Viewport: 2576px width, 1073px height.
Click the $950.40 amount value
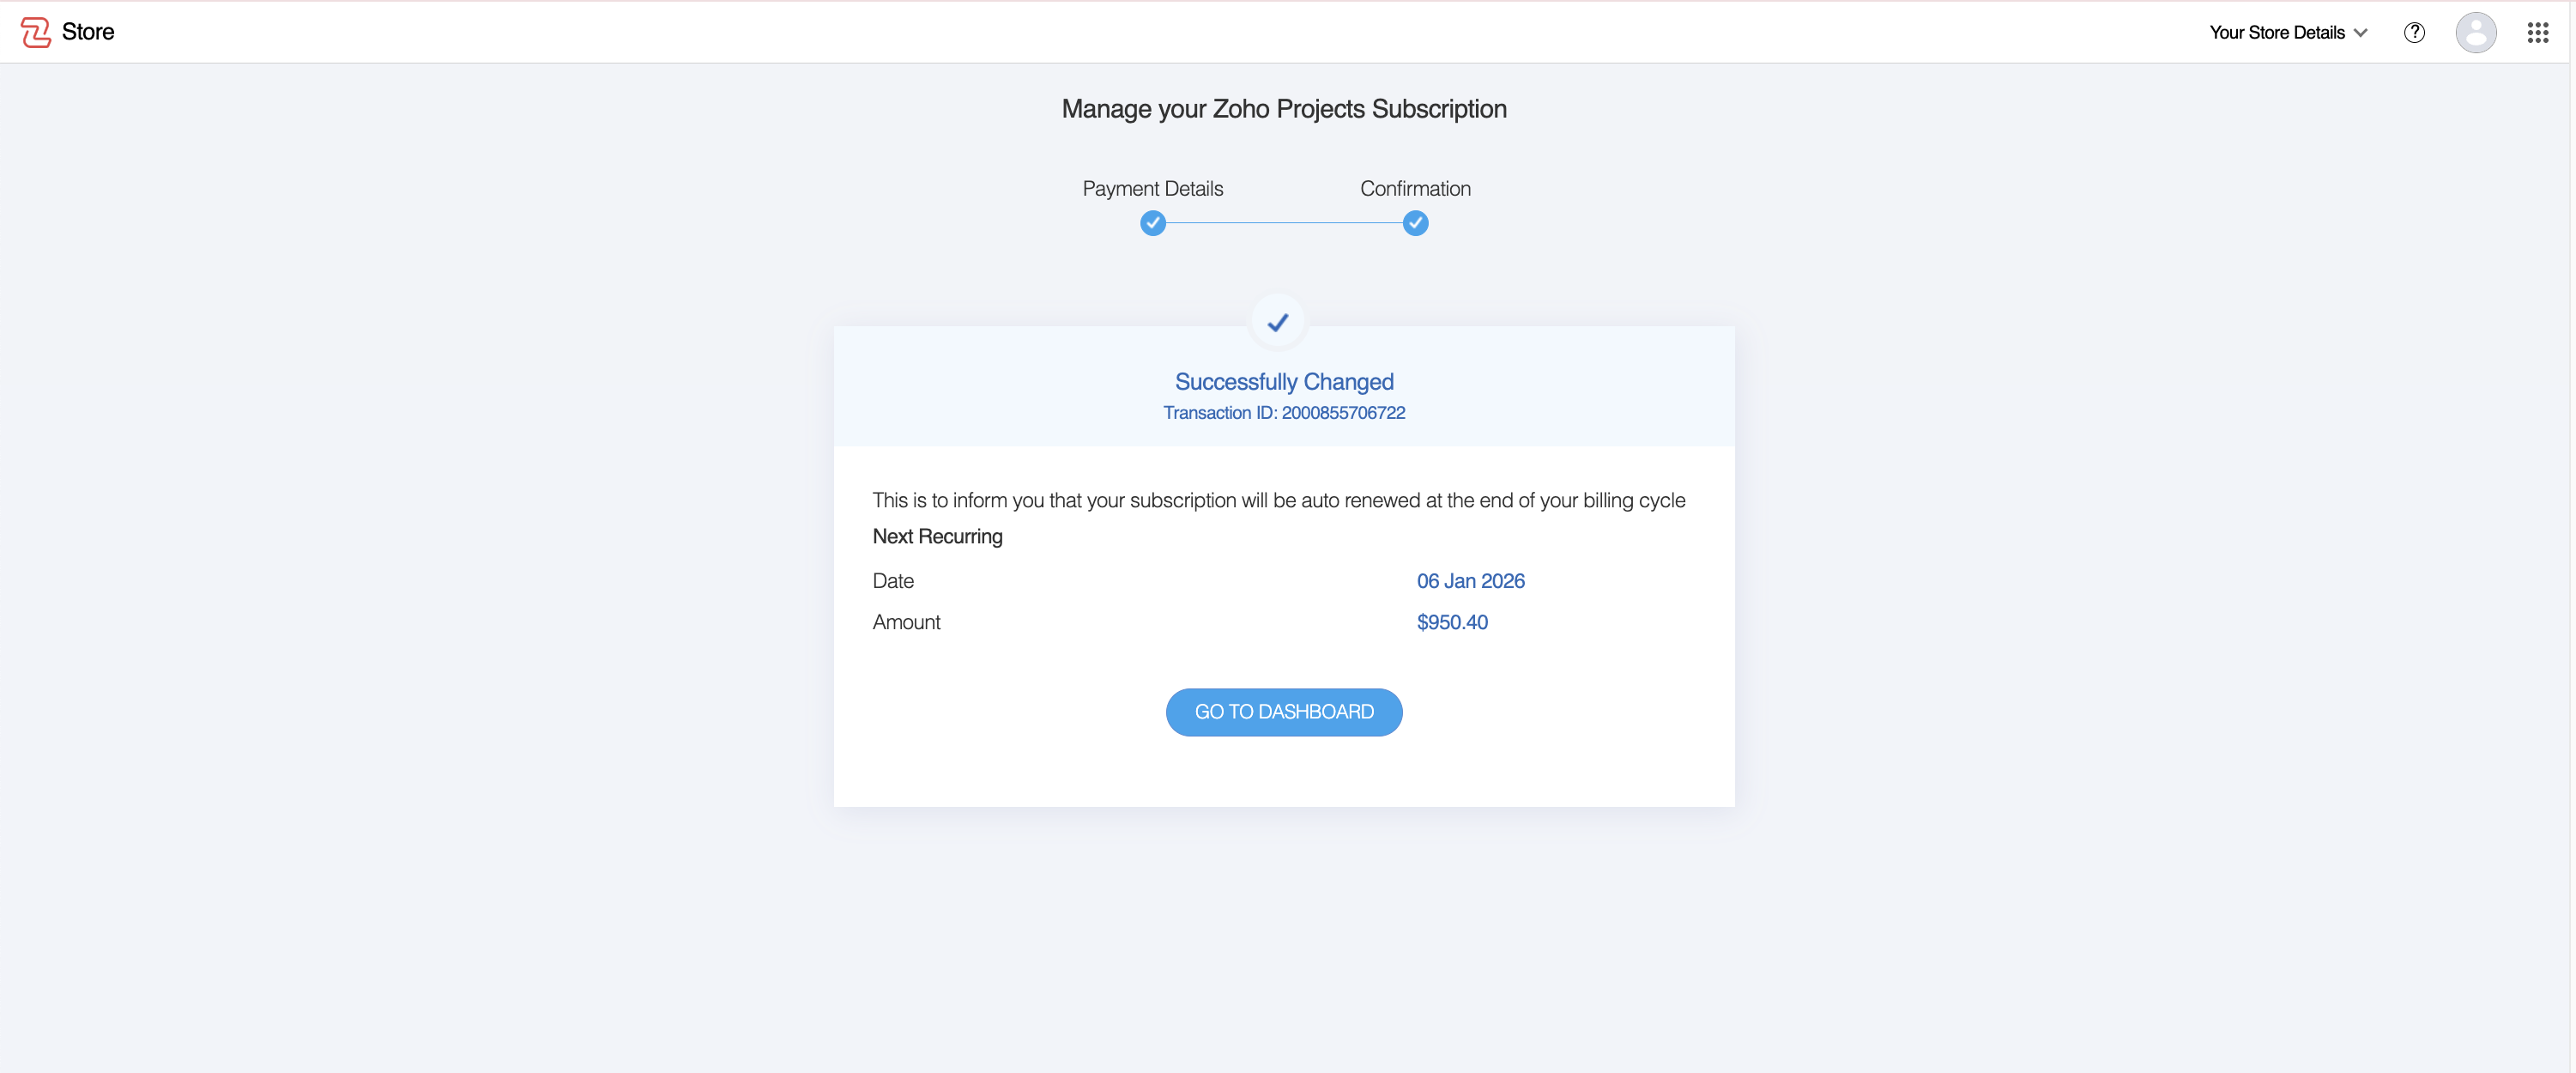[x=1452, y=621]
